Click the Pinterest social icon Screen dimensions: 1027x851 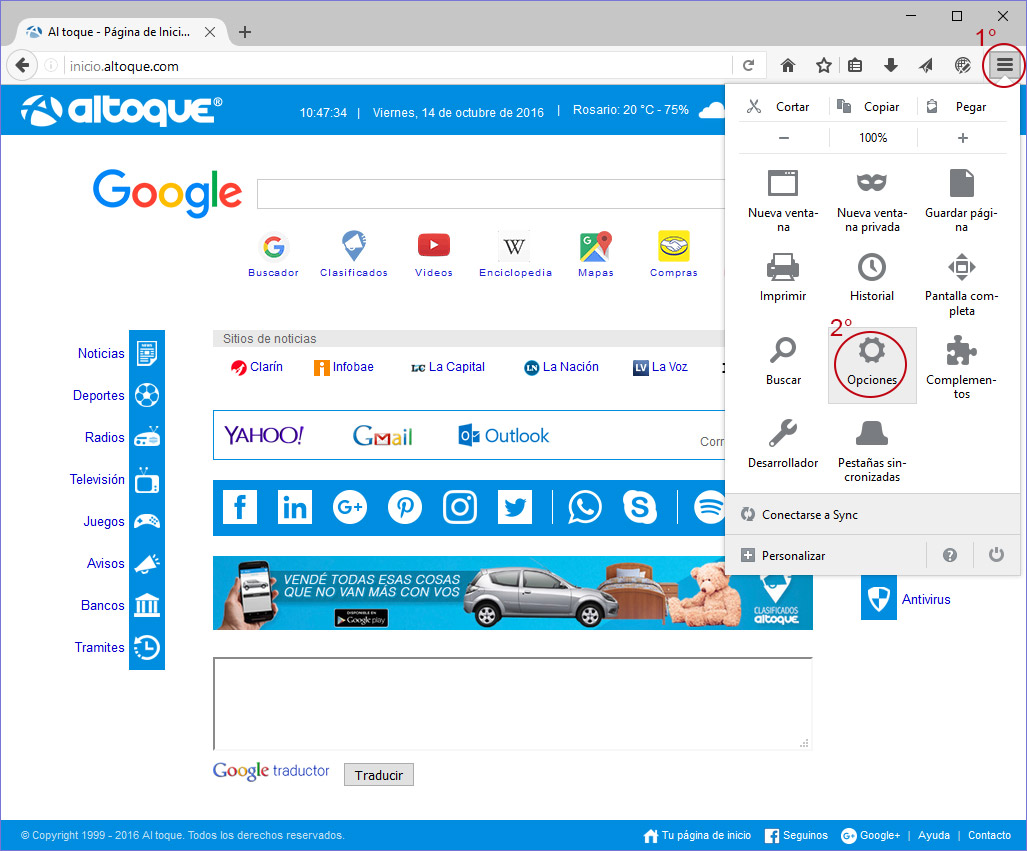click(x=405, y=506)
